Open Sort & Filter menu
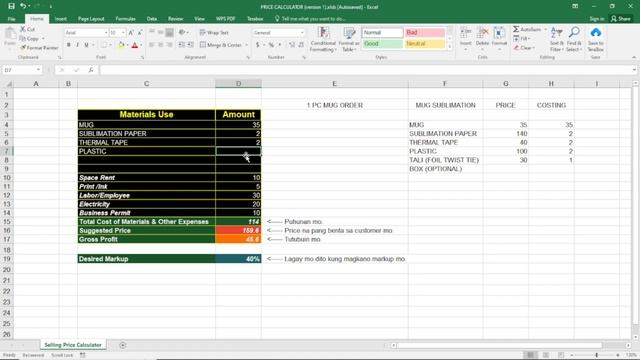Viewport: 640px width, 360px height. pos(556,39)
